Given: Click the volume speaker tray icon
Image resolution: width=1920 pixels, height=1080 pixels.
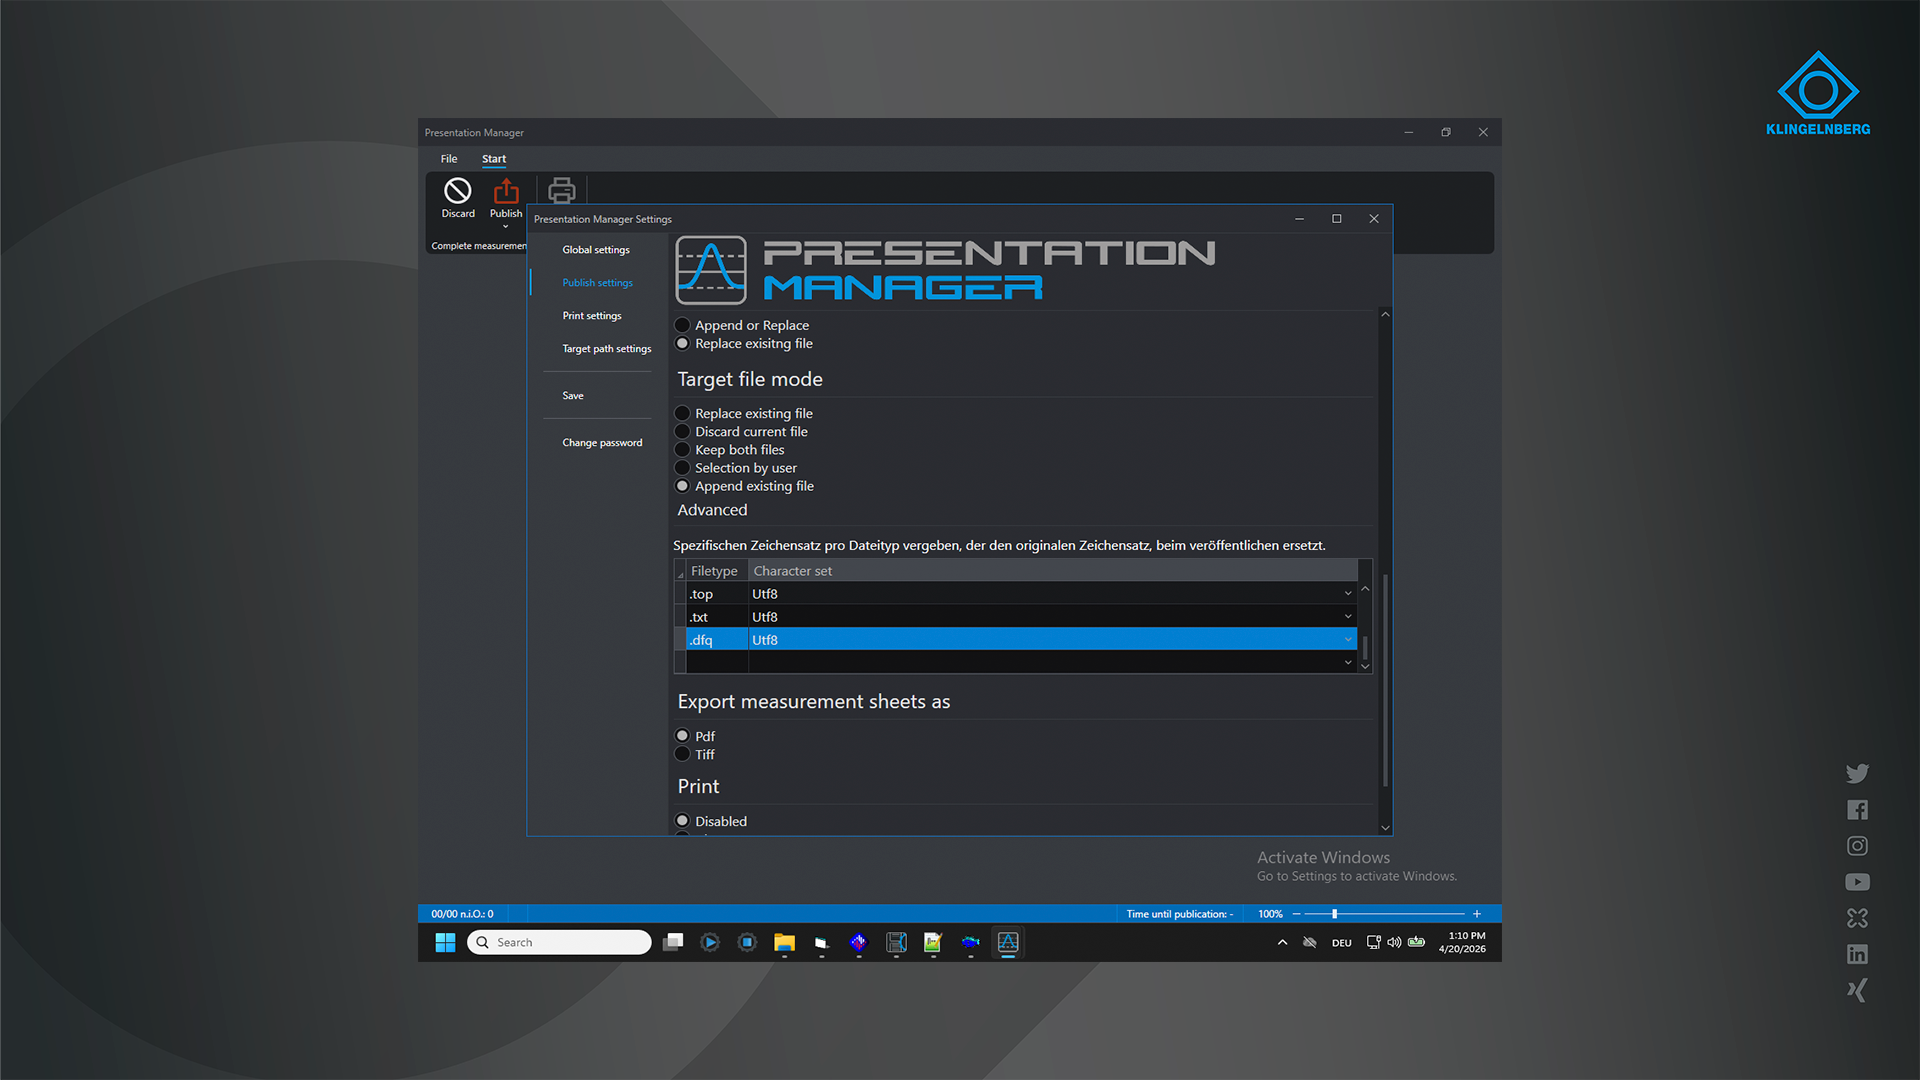Looking at the screenshot, I should [1394, 942].
